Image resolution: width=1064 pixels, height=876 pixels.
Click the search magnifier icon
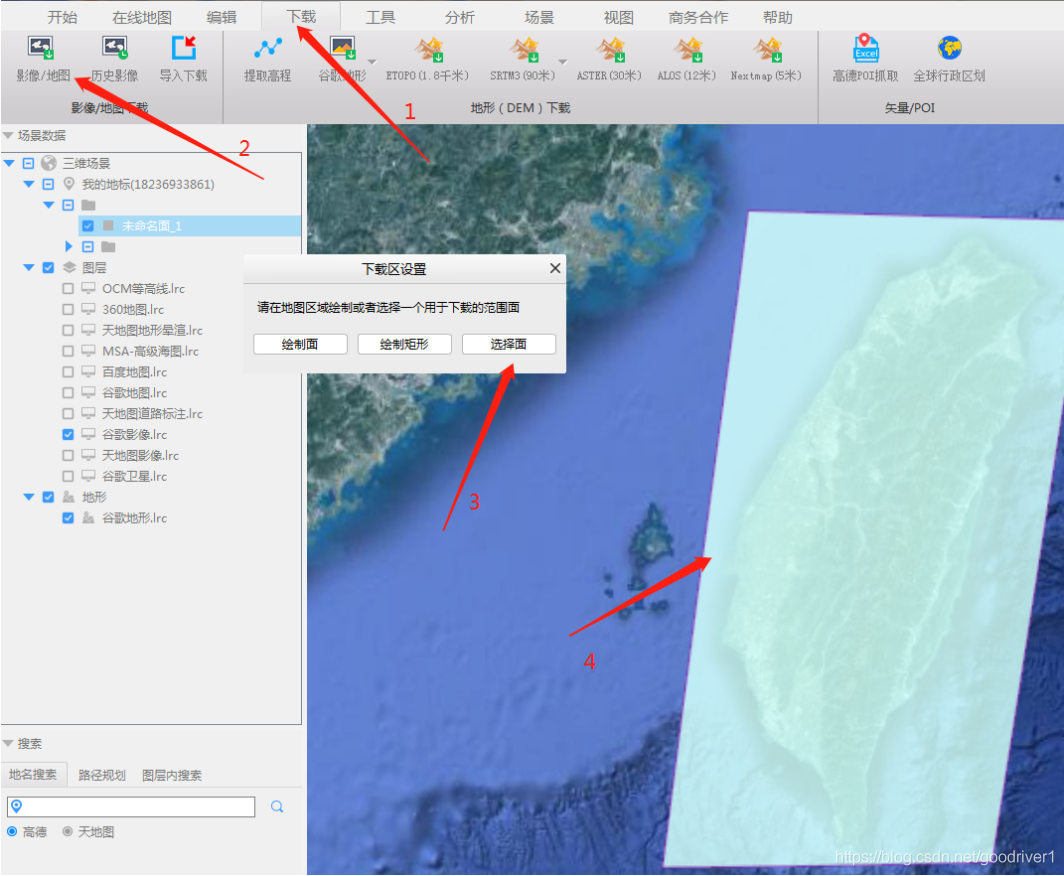tap(277, 806)
